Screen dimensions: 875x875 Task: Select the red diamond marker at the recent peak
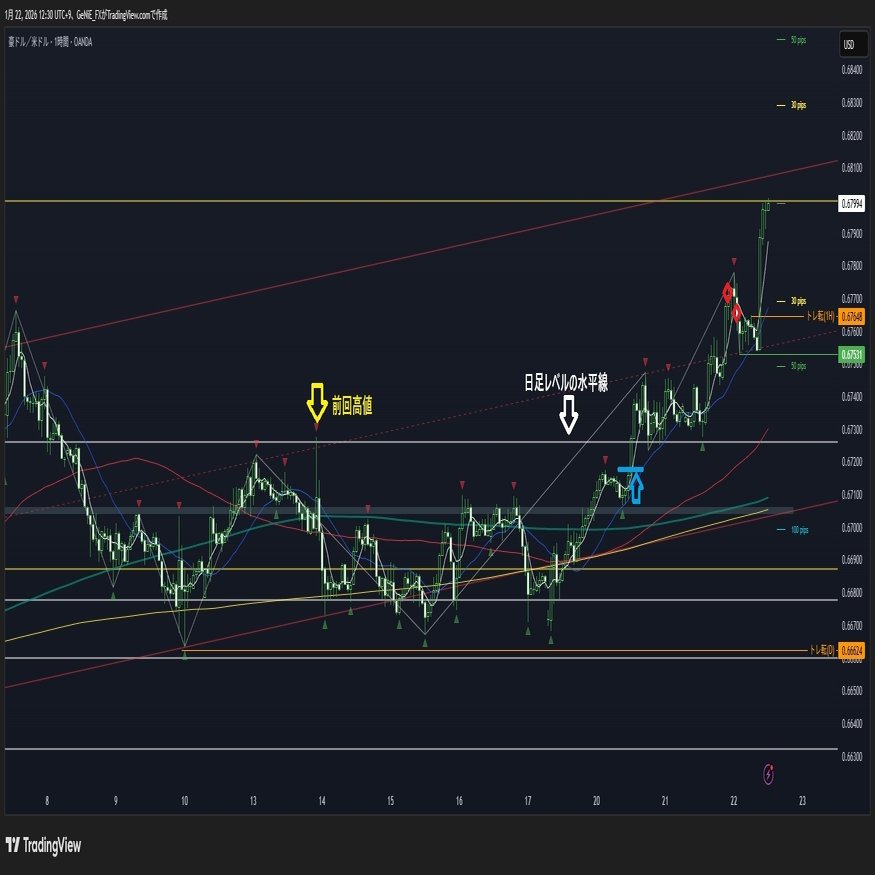point(727,291)
